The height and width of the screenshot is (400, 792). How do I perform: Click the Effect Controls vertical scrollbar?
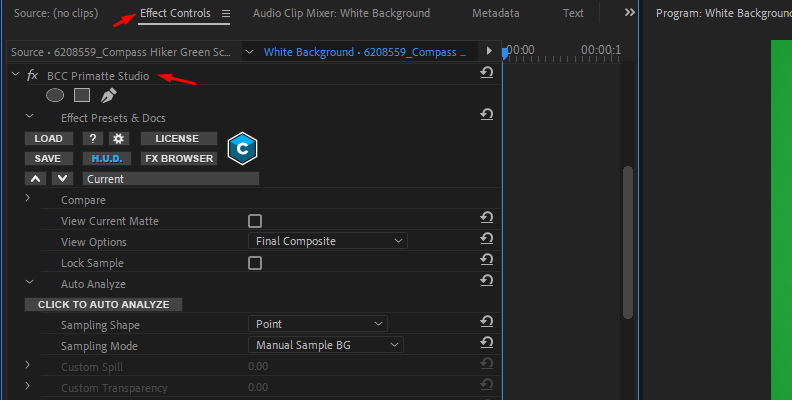pos(628,242)
